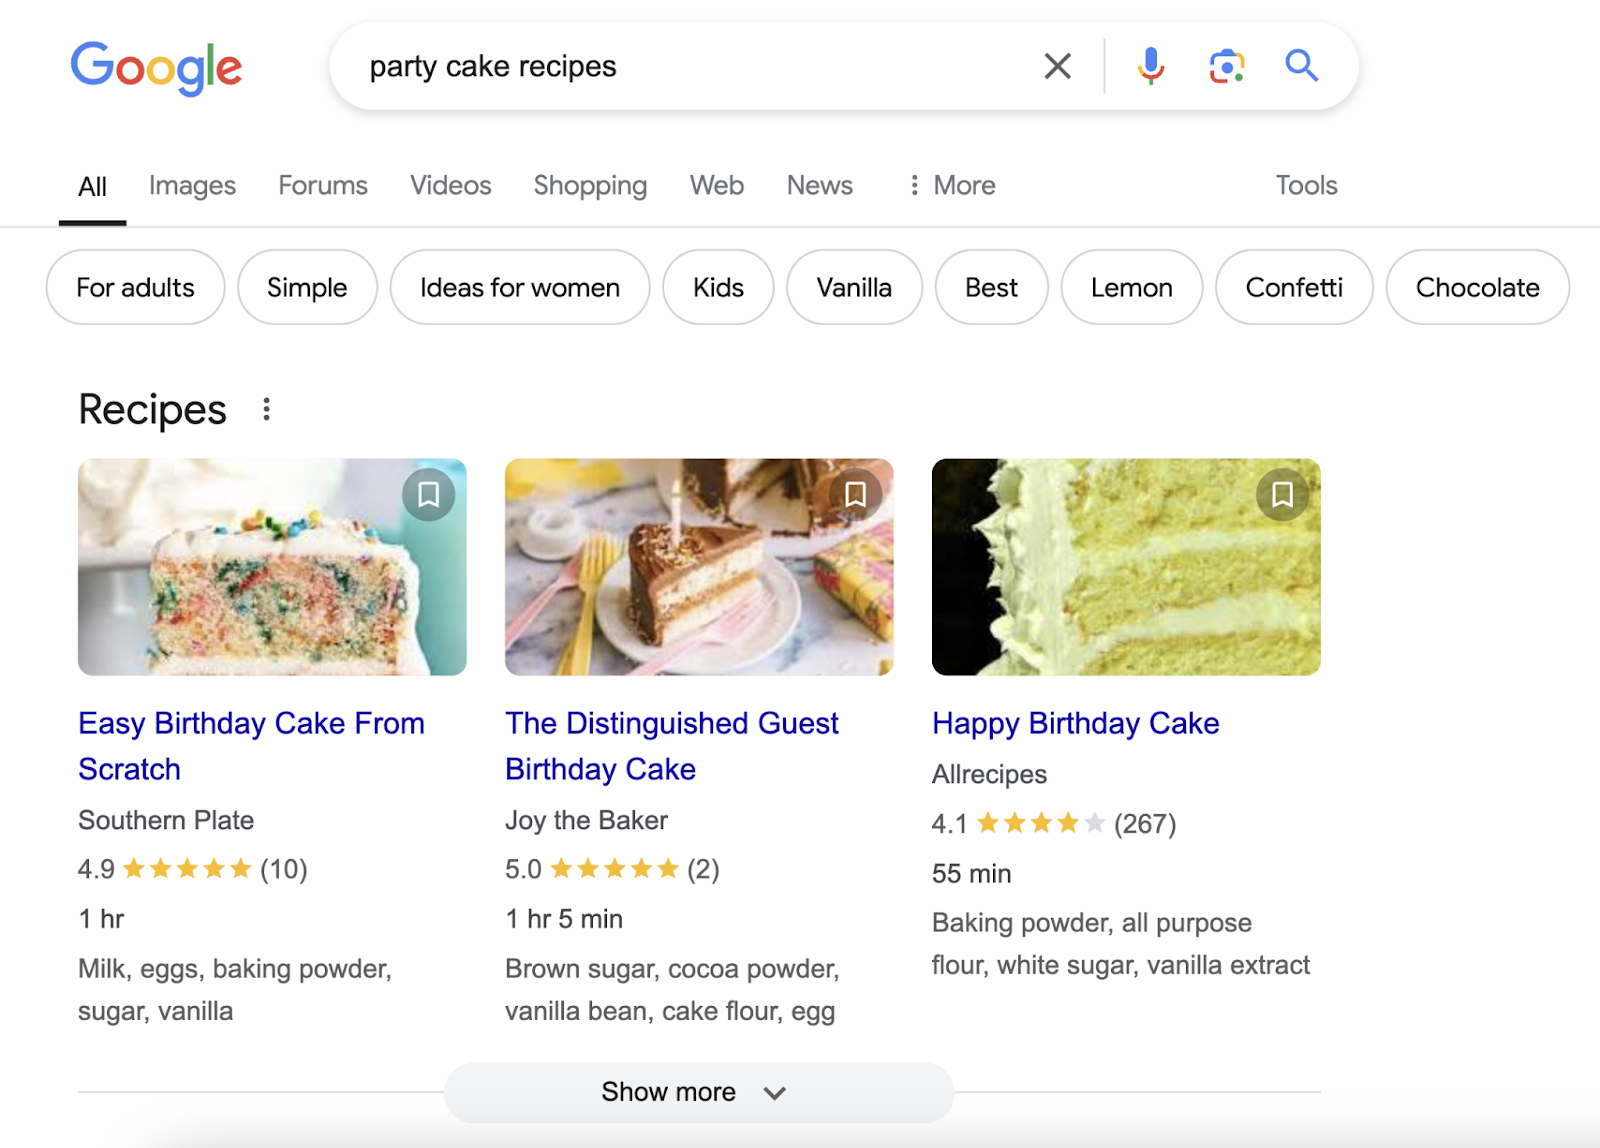Visit the Happy Birthday Cake Allrecipes page

(x=1075, y=723)
